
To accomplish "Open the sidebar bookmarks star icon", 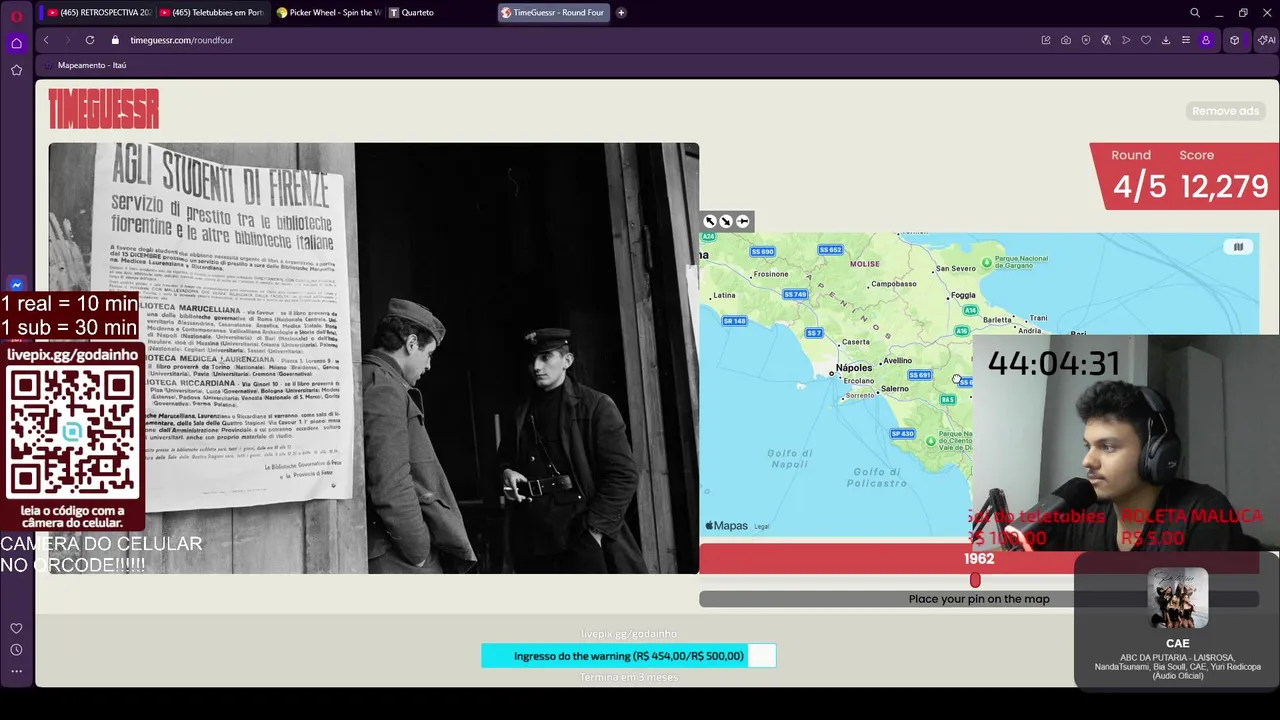I will (16, 70).
